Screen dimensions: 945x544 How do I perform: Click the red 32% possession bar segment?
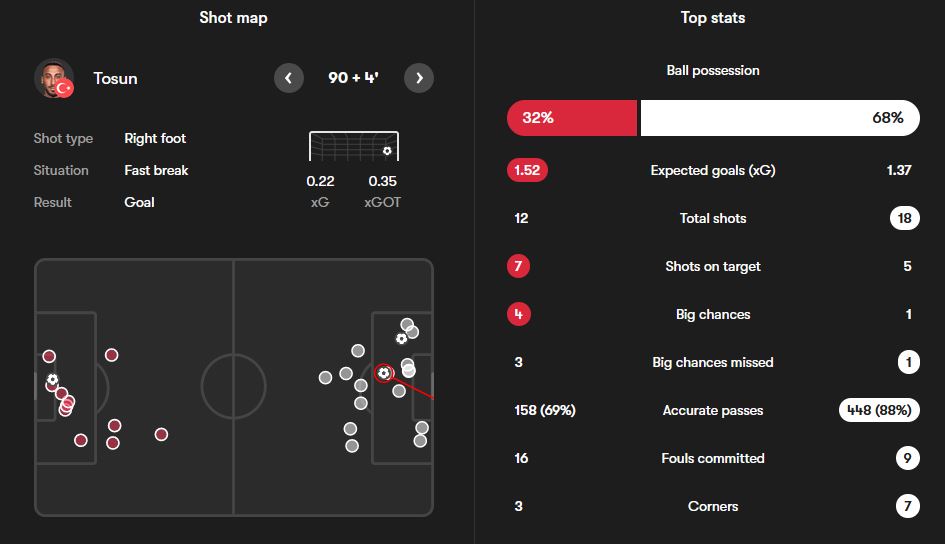(x=572, y=117)
